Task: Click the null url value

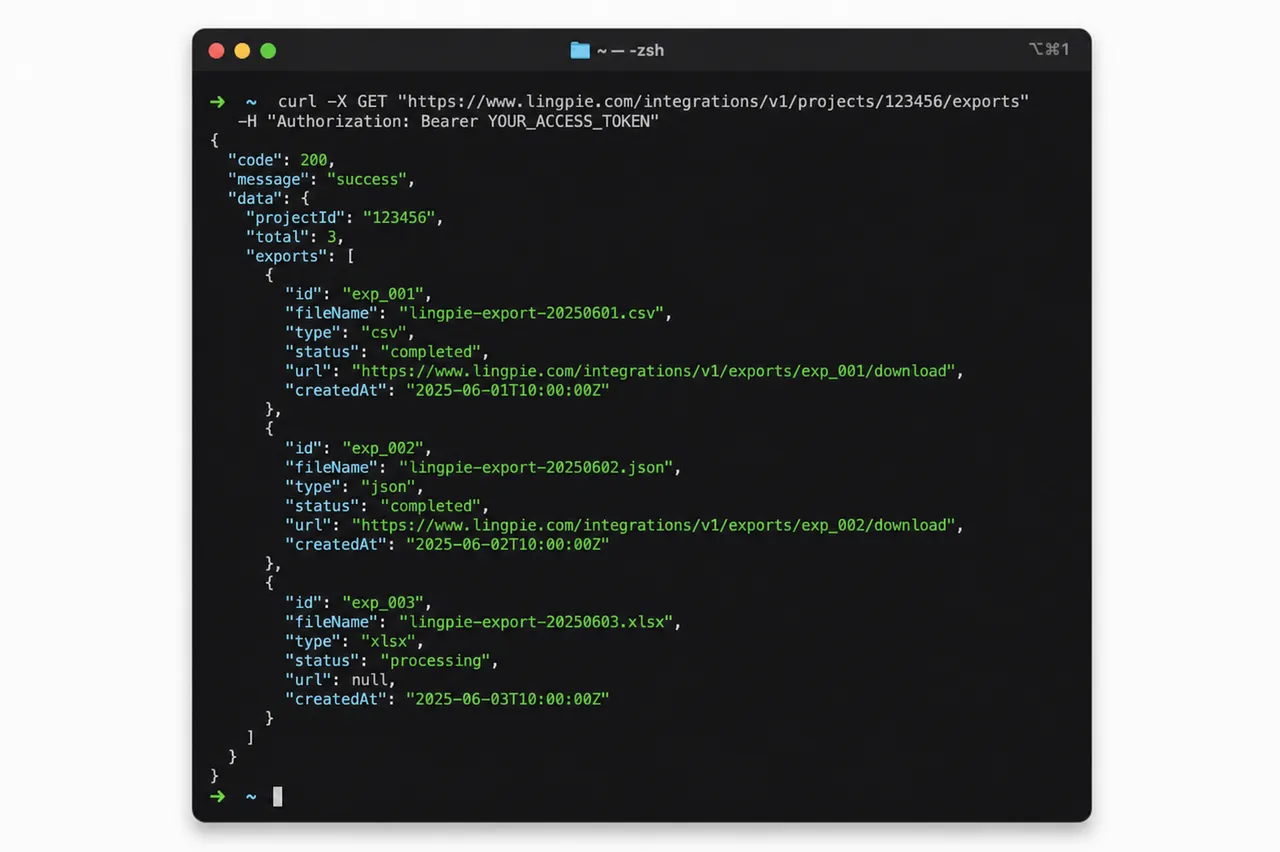Action: pyautogui.click(x=369, y=679)
